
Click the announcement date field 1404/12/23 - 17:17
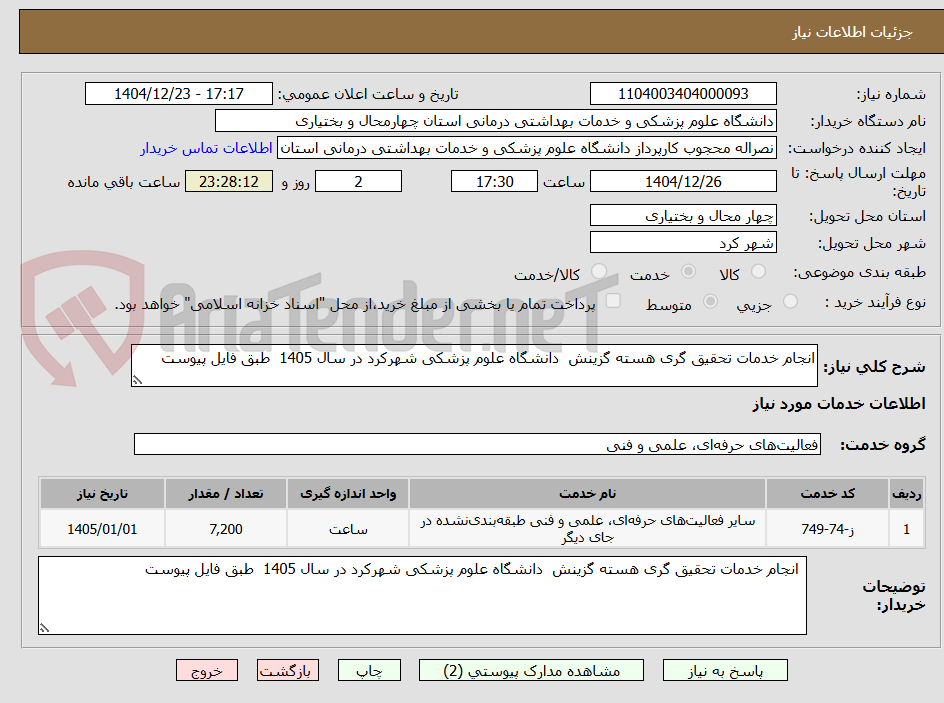[x=179, y=94]
